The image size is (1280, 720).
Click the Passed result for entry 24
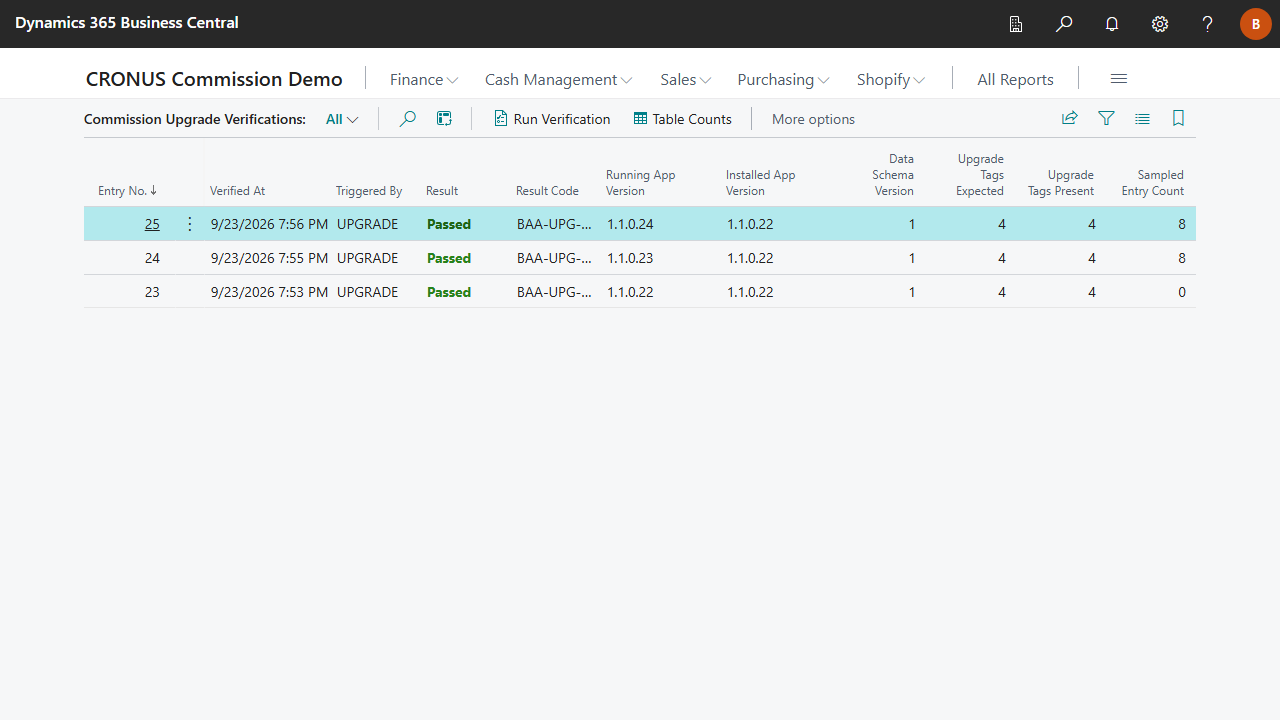(x=449, y=258)
